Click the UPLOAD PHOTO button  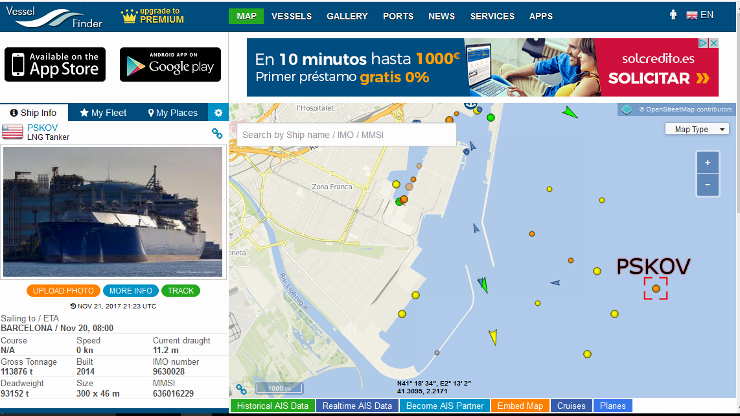pyautogui.click(x=63, y=291)
